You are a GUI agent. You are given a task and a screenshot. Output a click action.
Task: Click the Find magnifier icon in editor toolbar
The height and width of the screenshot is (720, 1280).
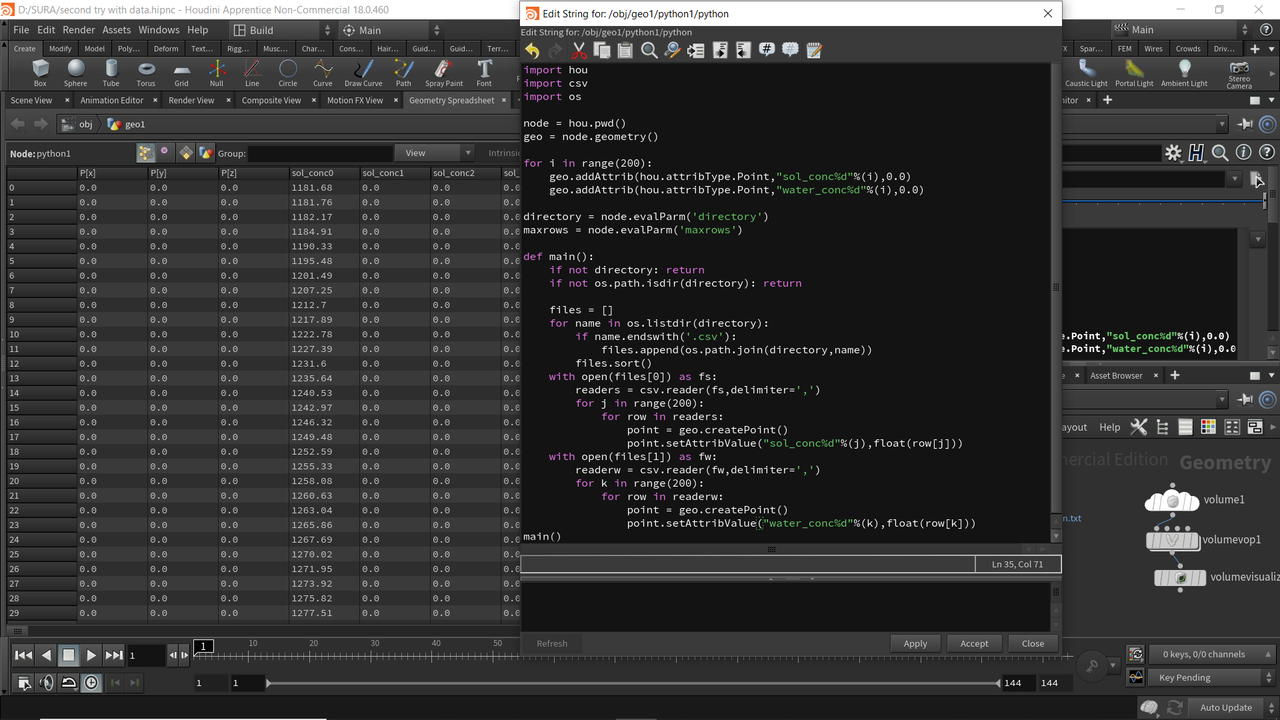(x=649, y=50)
